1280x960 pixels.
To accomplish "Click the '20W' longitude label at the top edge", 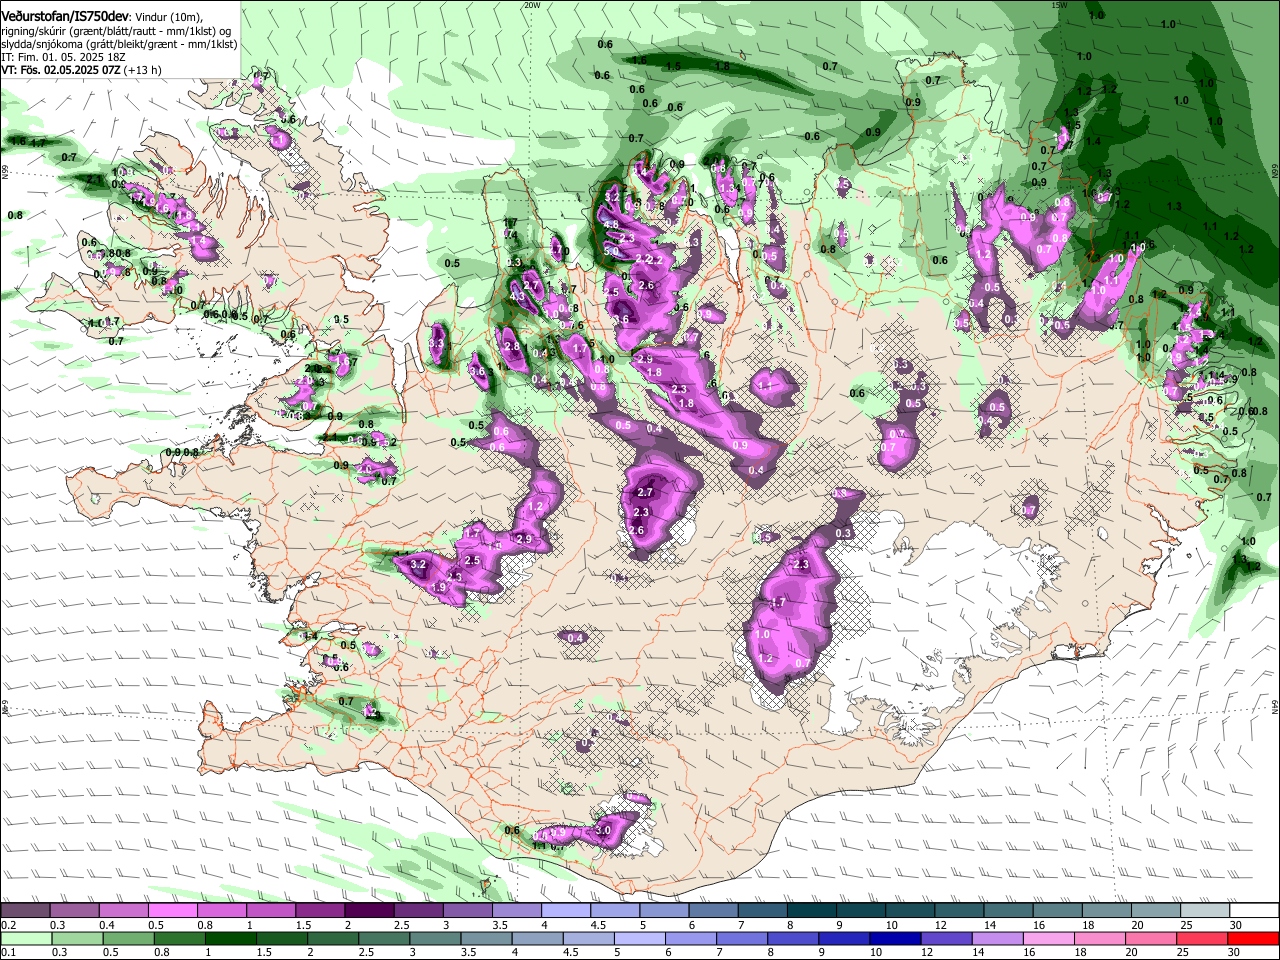I will coord(532,5).
